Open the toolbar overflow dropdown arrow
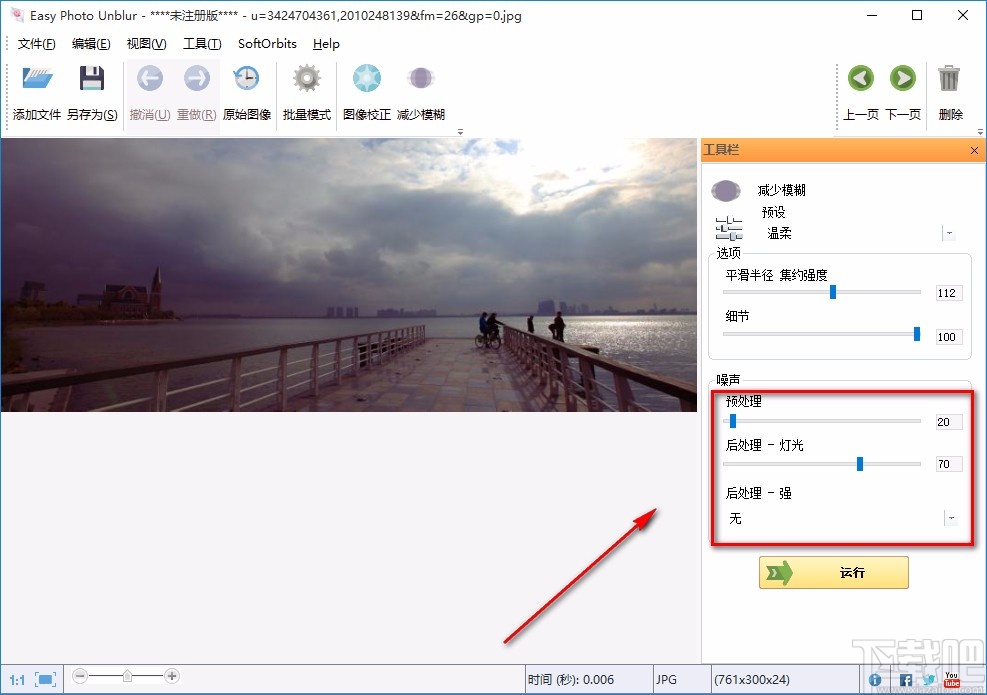Viewport: 987px width, 695px height. 460,131
